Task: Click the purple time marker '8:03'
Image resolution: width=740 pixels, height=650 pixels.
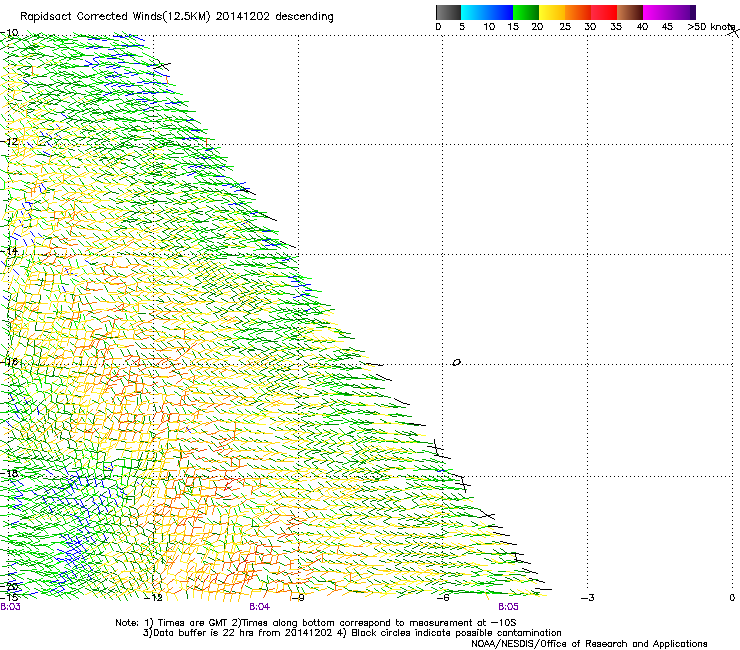Action: click(x=10, y=607)
